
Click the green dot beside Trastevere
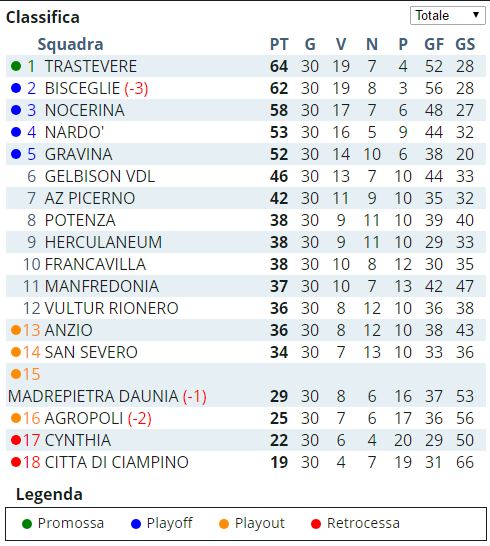coord(16,66)
